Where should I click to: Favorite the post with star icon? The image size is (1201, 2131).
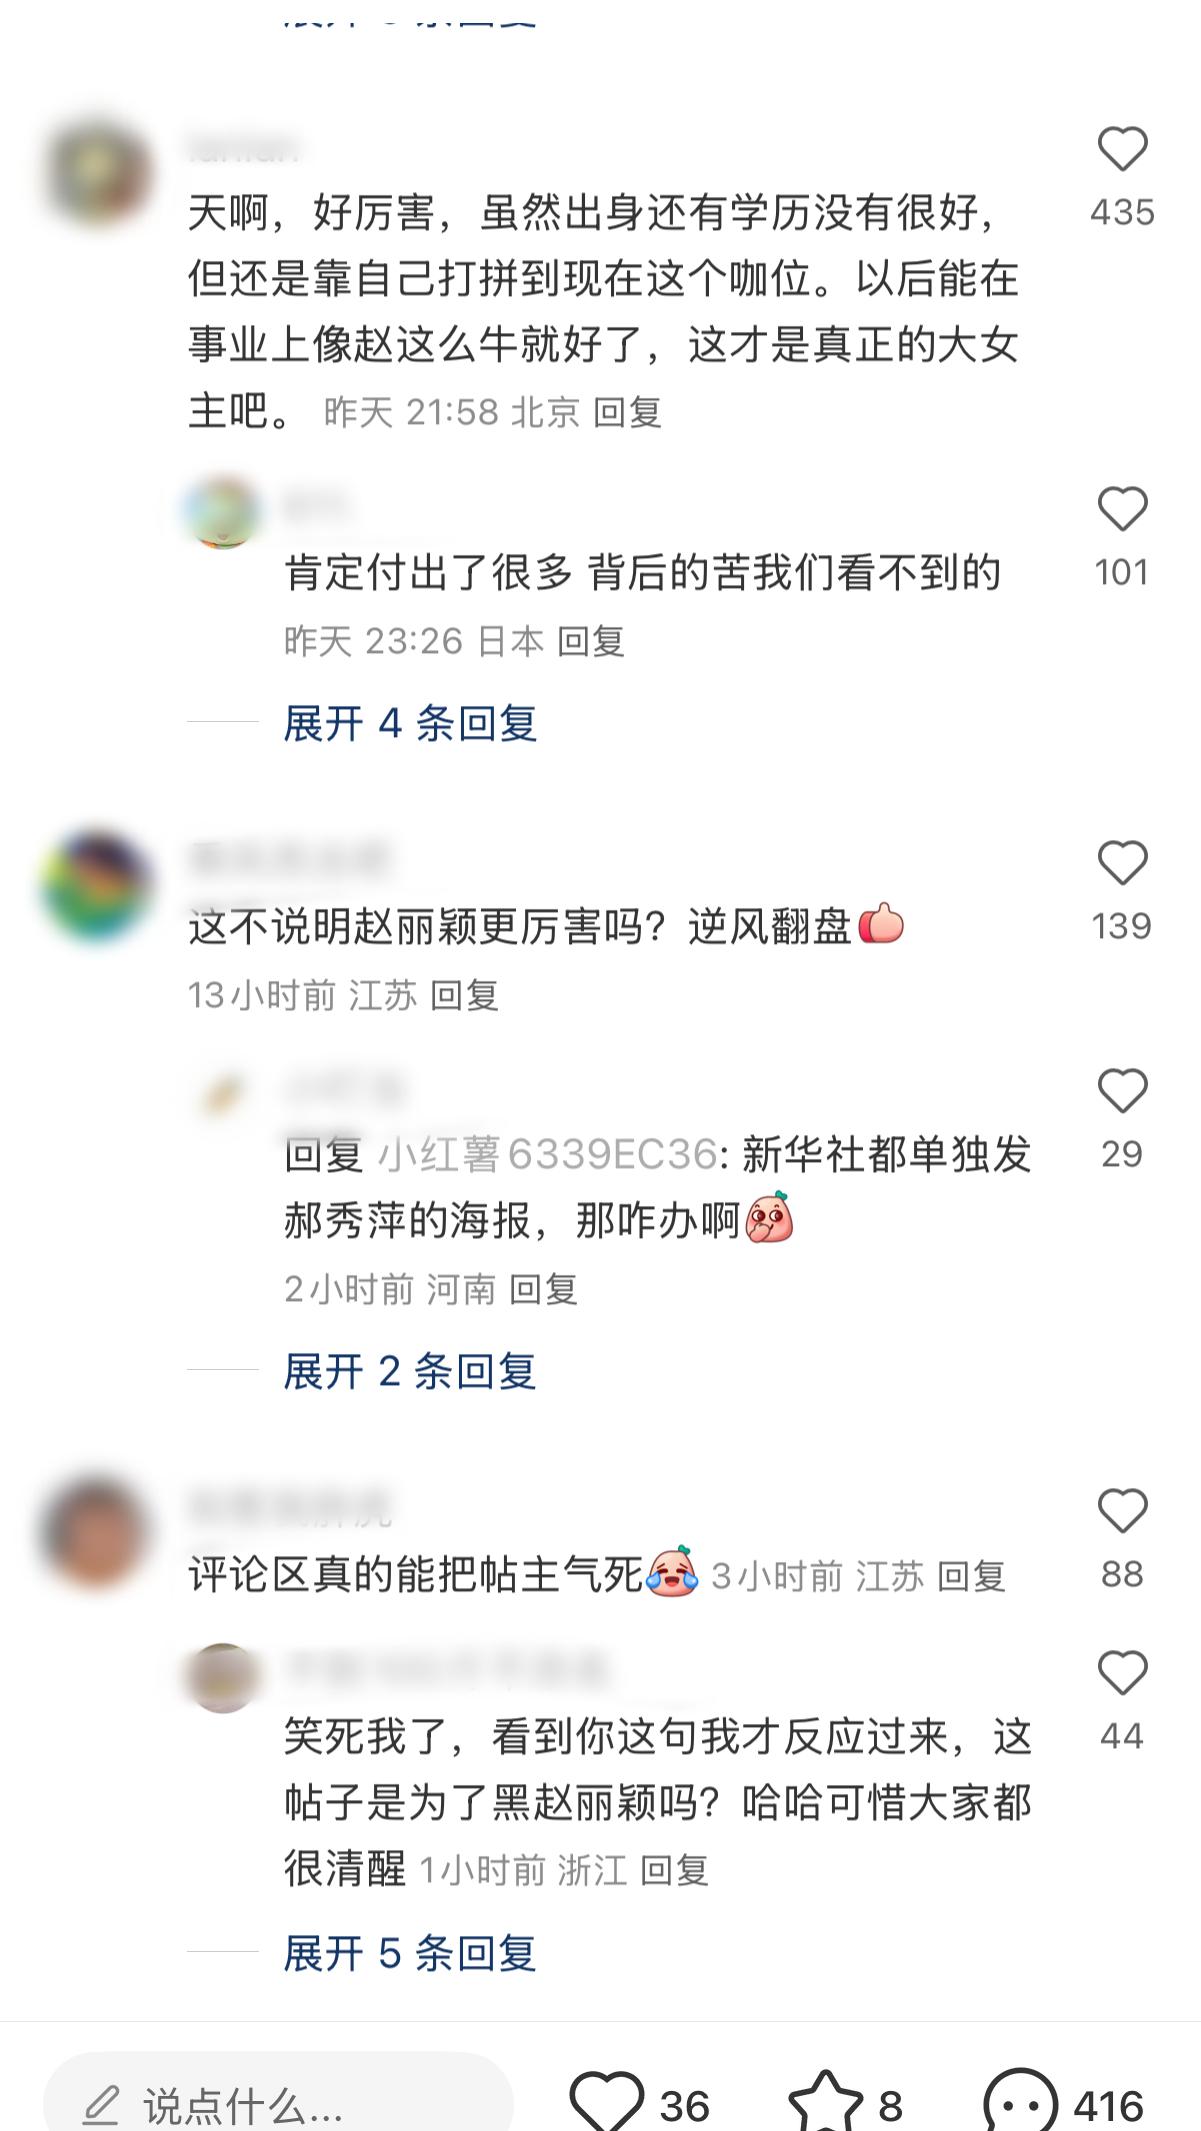[x=826, y=2103]
